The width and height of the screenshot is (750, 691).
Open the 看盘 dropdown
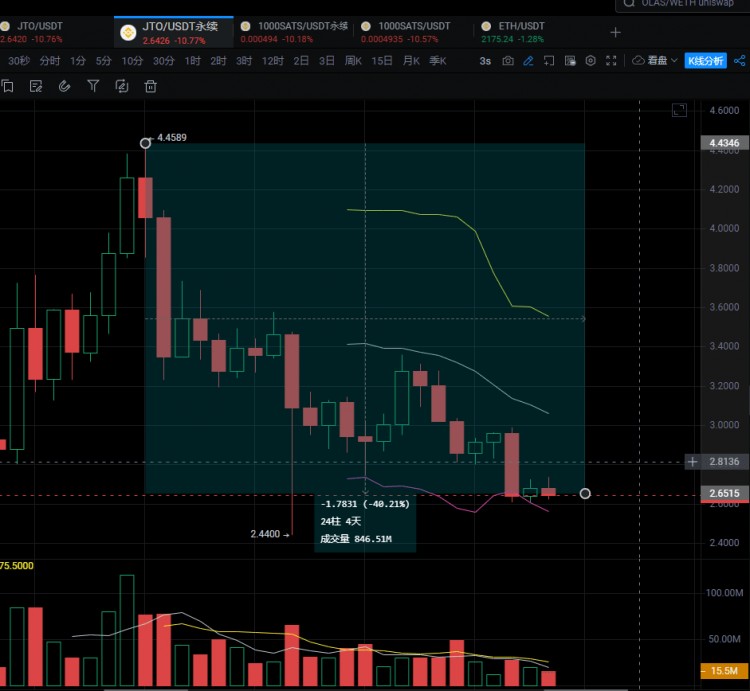[x=655, y=60]
